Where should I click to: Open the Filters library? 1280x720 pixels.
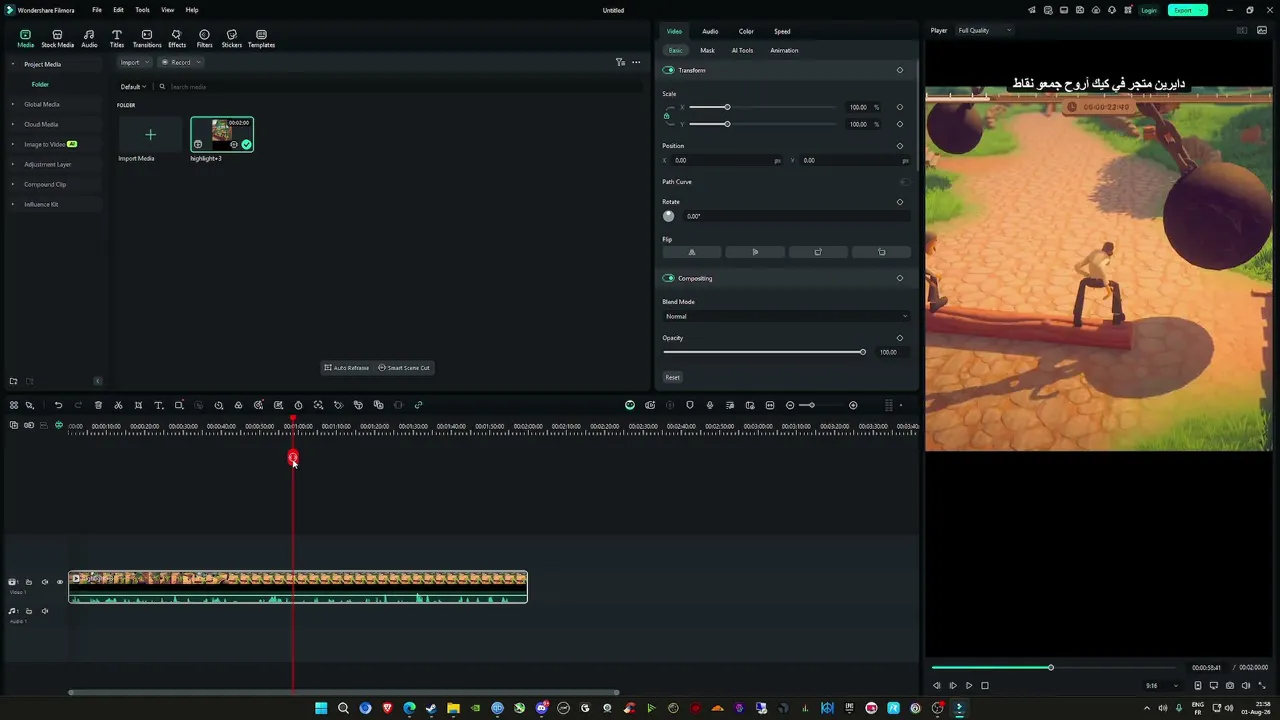(204, 38)
